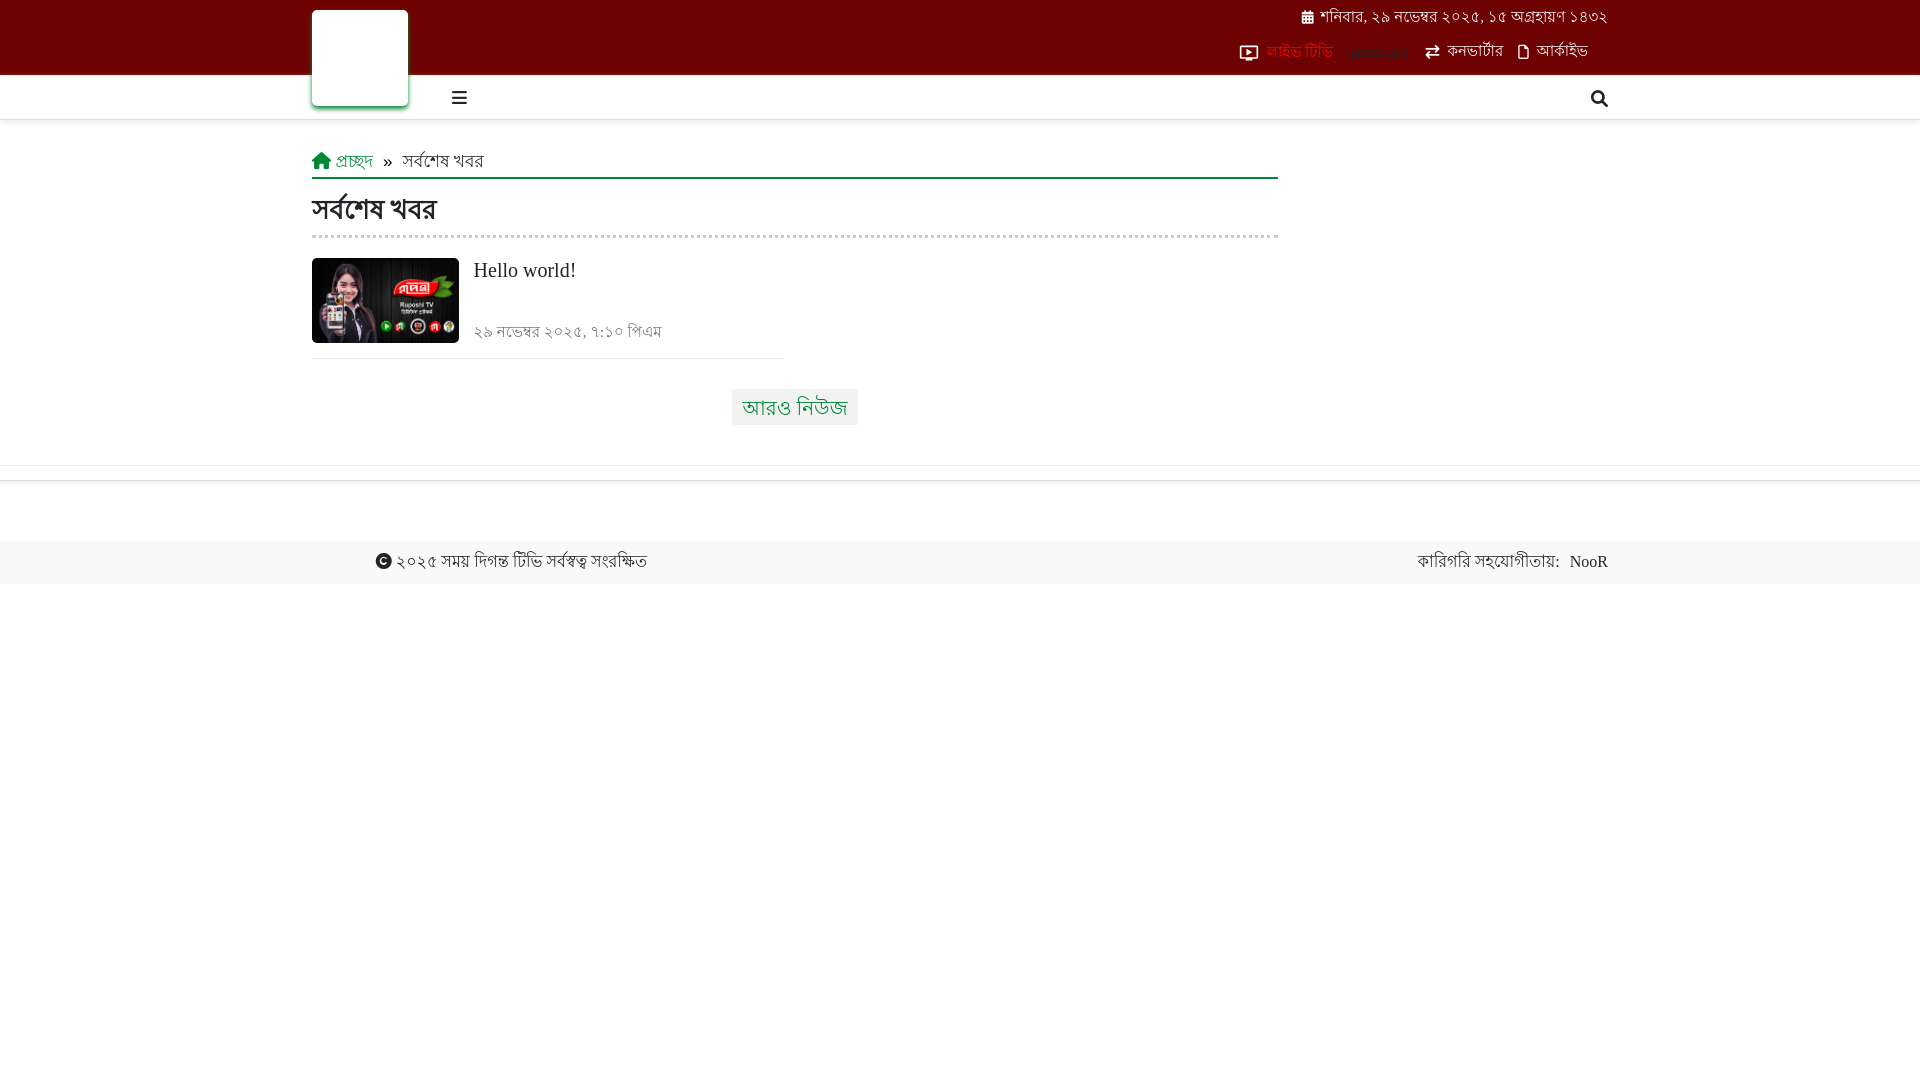This screenshot has width=1920, height=1080.
Task: Click the সর্বশেষ খবর breadcrumb text
Action: pyautogui.click(x=442, y=161)
